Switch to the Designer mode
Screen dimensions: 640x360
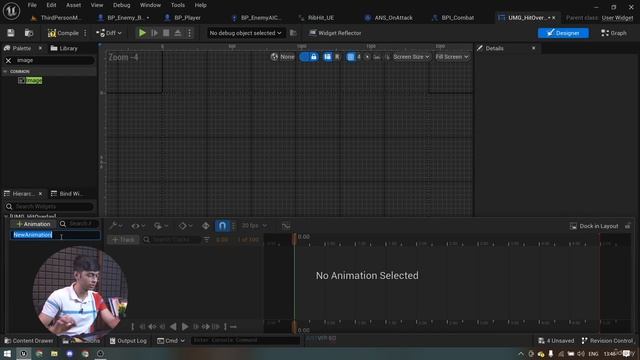pos(563,33)
